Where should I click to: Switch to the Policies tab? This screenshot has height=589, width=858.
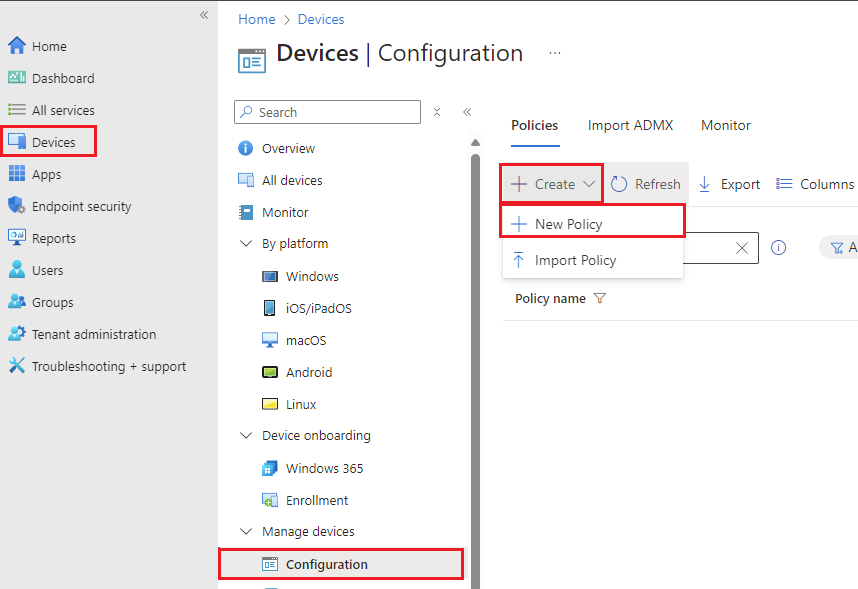click(535, 125)
